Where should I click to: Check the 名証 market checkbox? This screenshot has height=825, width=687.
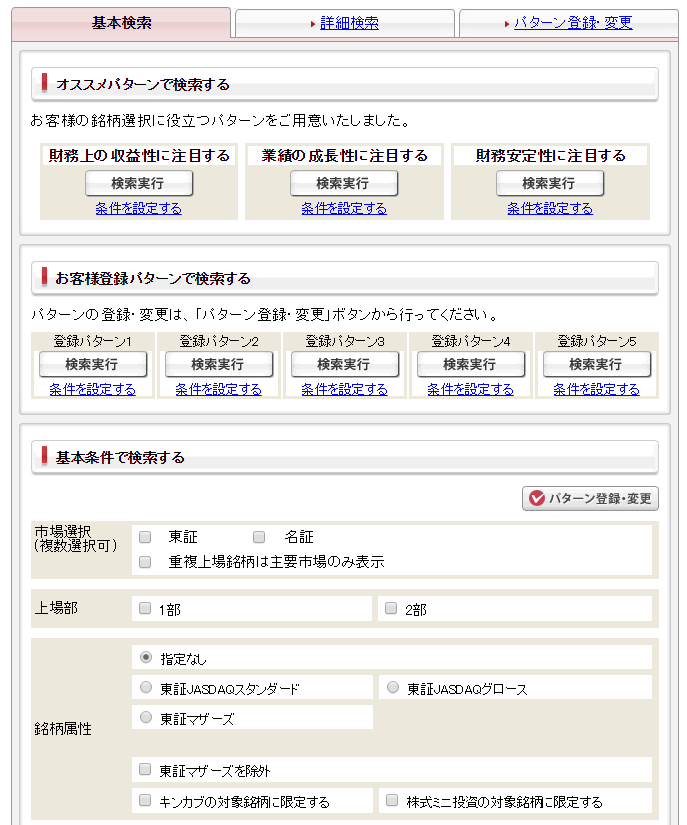click(x=259, y=537)
